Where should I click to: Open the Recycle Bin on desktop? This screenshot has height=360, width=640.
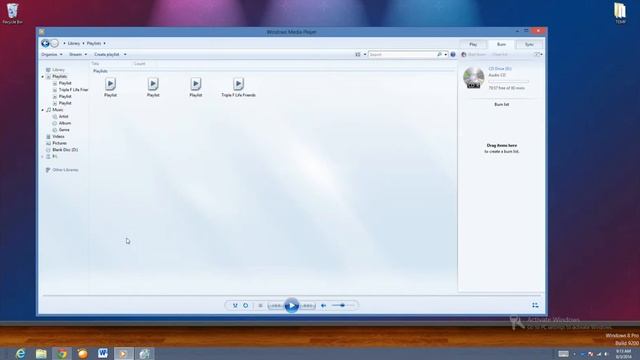(13, 13)
